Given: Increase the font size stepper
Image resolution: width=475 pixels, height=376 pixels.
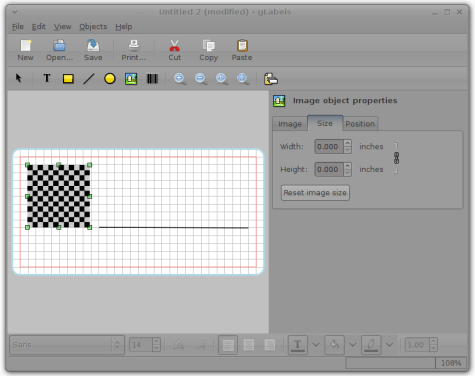Looking at the screenshot, I should [x=156, y=341].
